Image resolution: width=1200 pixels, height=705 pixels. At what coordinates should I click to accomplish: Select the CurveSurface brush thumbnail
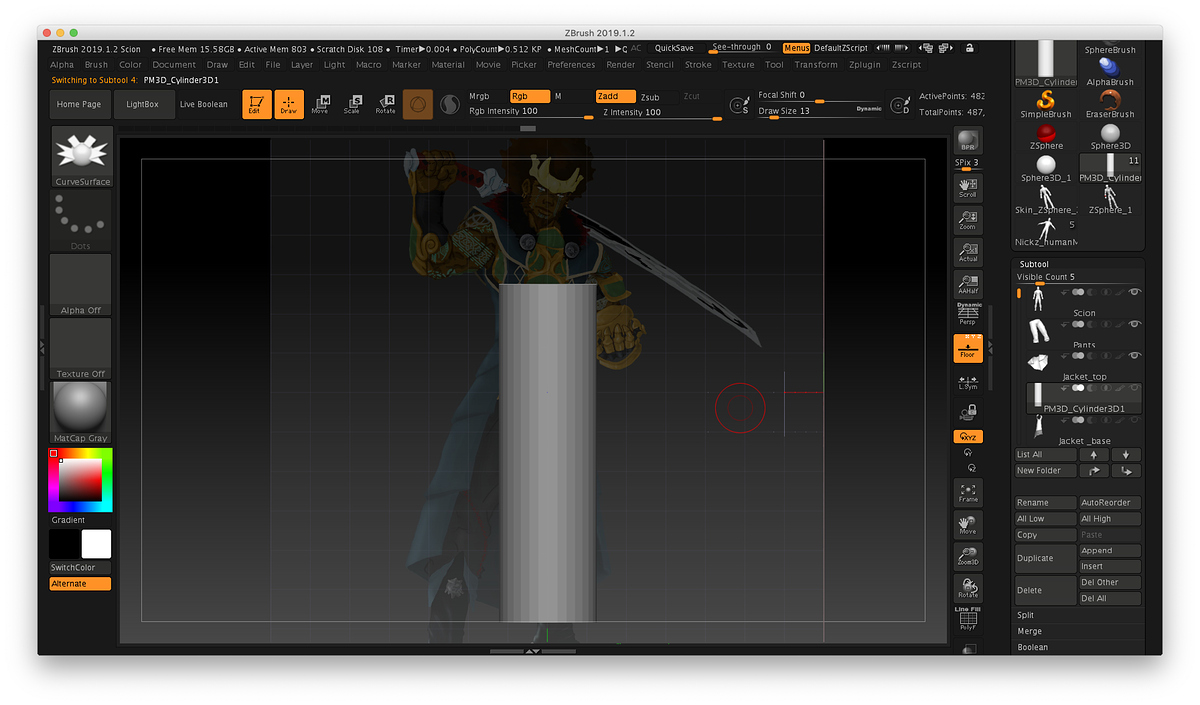pos(81,158)
